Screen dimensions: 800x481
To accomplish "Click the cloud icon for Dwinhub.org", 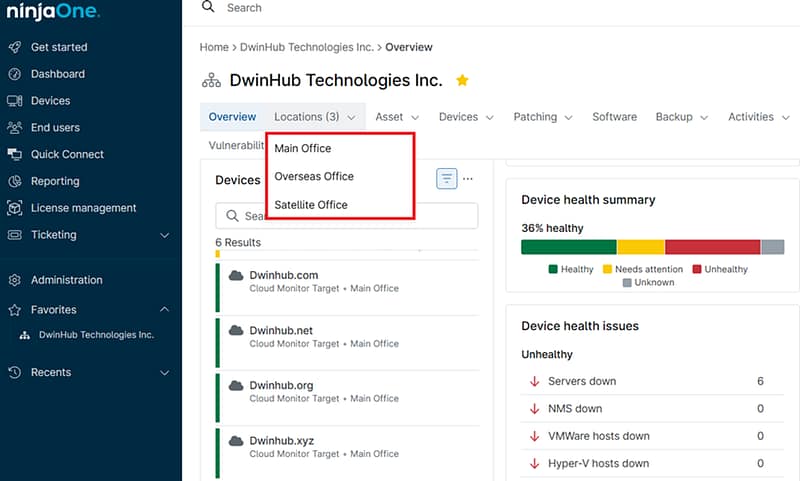I will tap(236, 386).
